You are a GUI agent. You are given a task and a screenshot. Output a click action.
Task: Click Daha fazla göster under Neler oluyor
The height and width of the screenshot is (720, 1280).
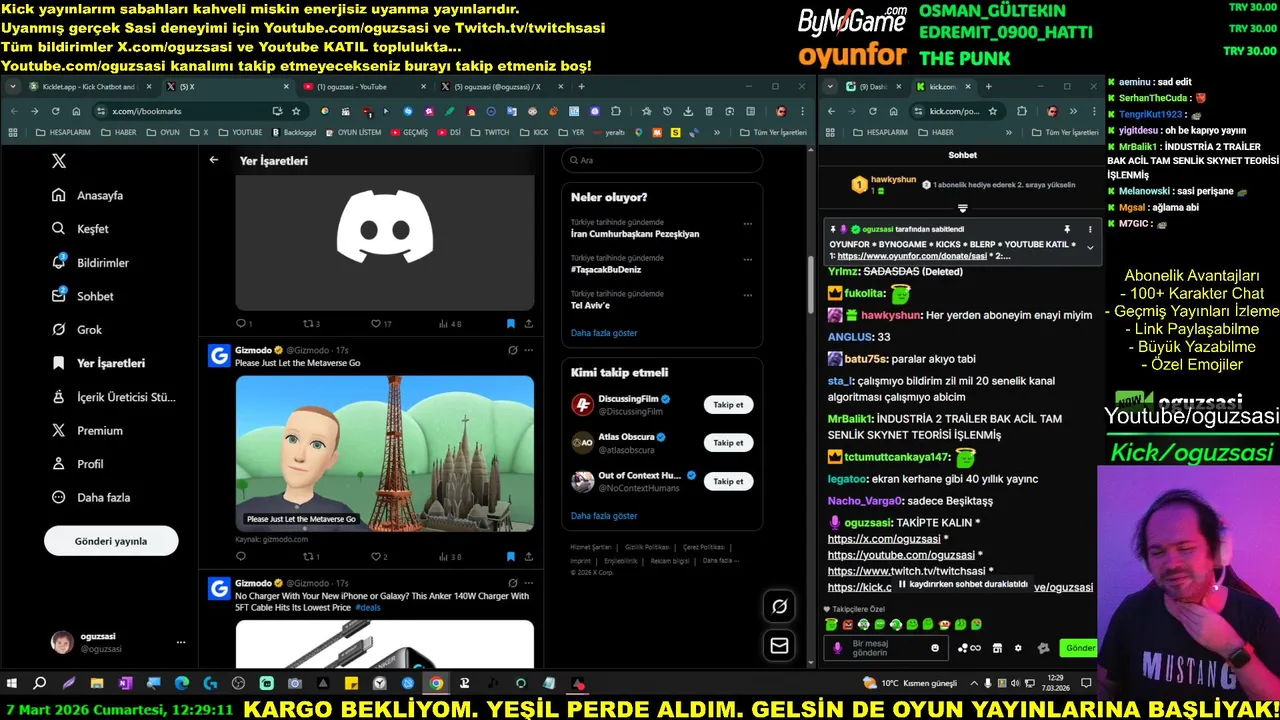tap(604, 333)
